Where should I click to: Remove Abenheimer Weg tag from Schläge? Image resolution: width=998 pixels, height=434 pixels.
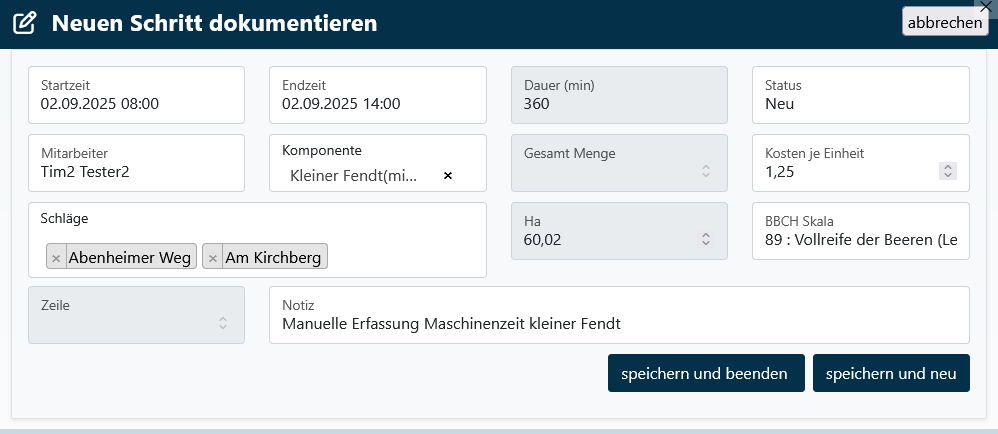coord(56,258)
